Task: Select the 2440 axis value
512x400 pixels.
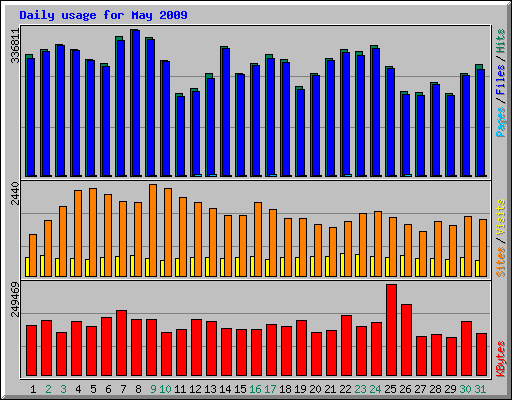Action: coord(15,193)
